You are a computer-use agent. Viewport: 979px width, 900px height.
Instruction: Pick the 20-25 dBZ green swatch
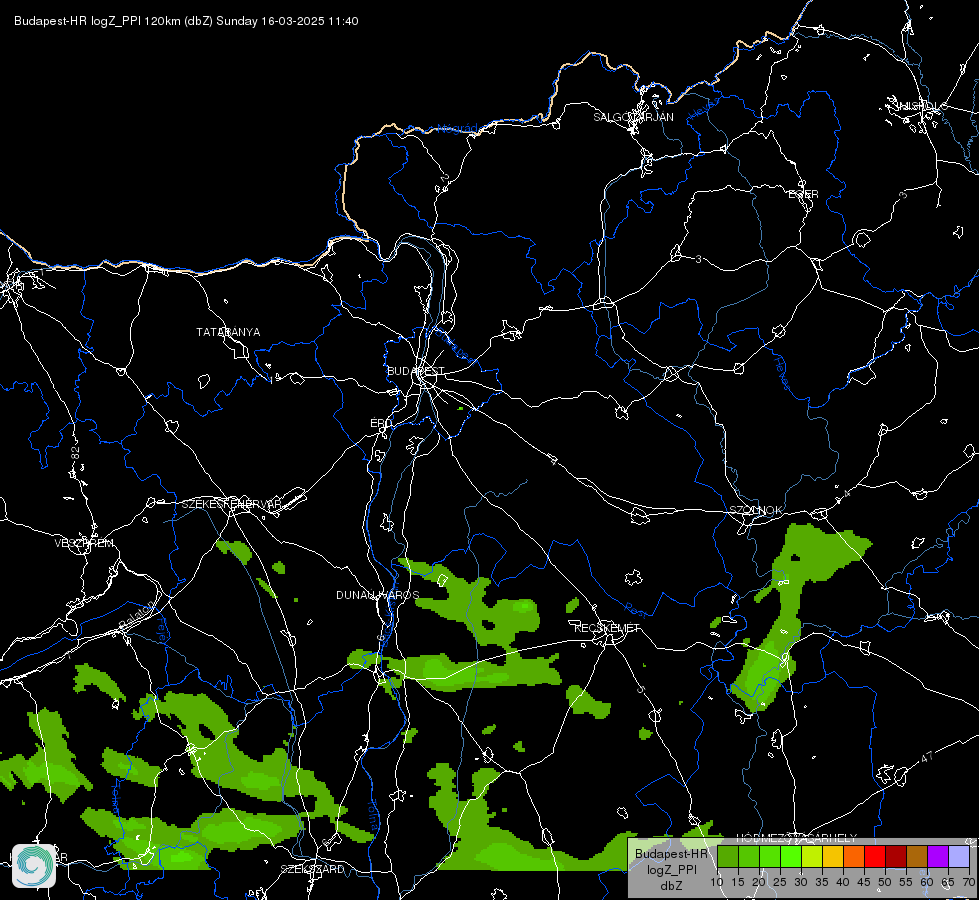770,856
